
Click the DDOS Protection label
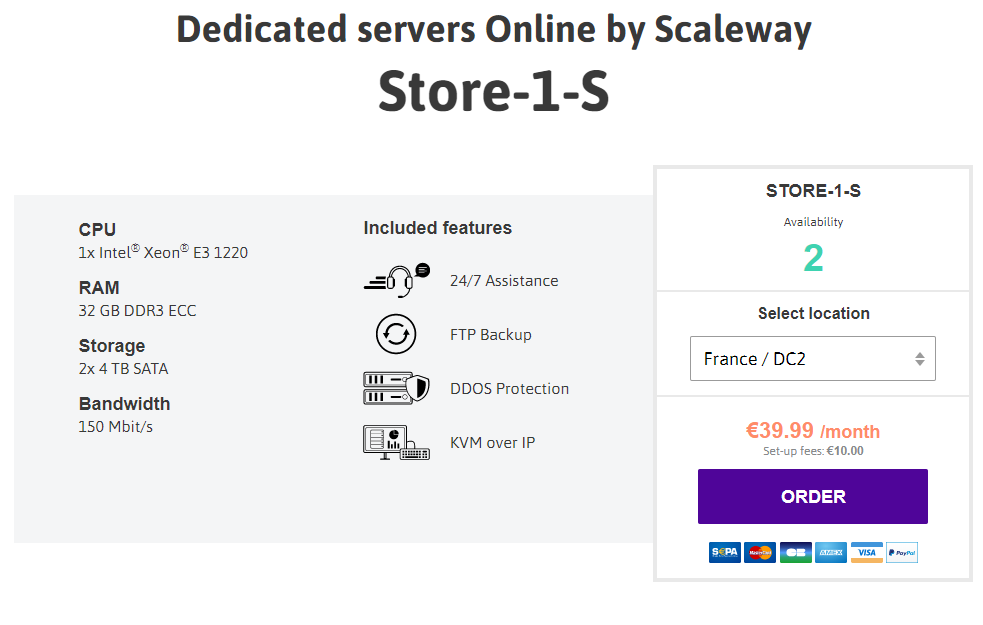[x=509, y=389]
